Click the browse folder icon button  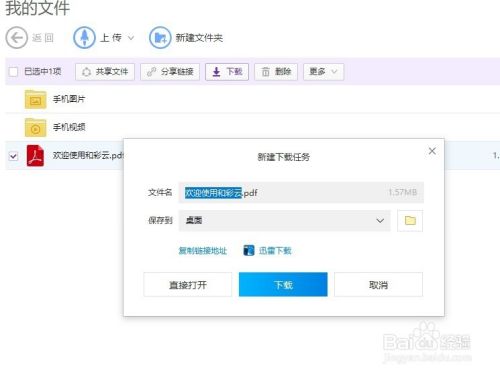pyautogui.click(x=410, y=221)
